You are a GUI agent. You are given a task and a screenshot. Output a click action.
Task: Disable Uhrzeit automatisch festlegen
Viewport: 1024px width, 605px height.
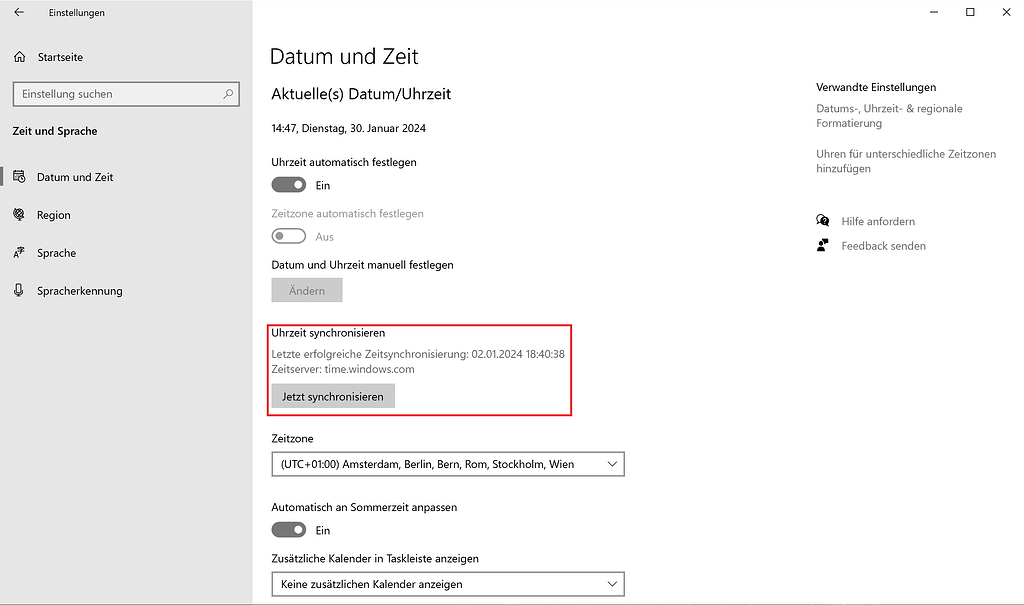pos(288,184)
